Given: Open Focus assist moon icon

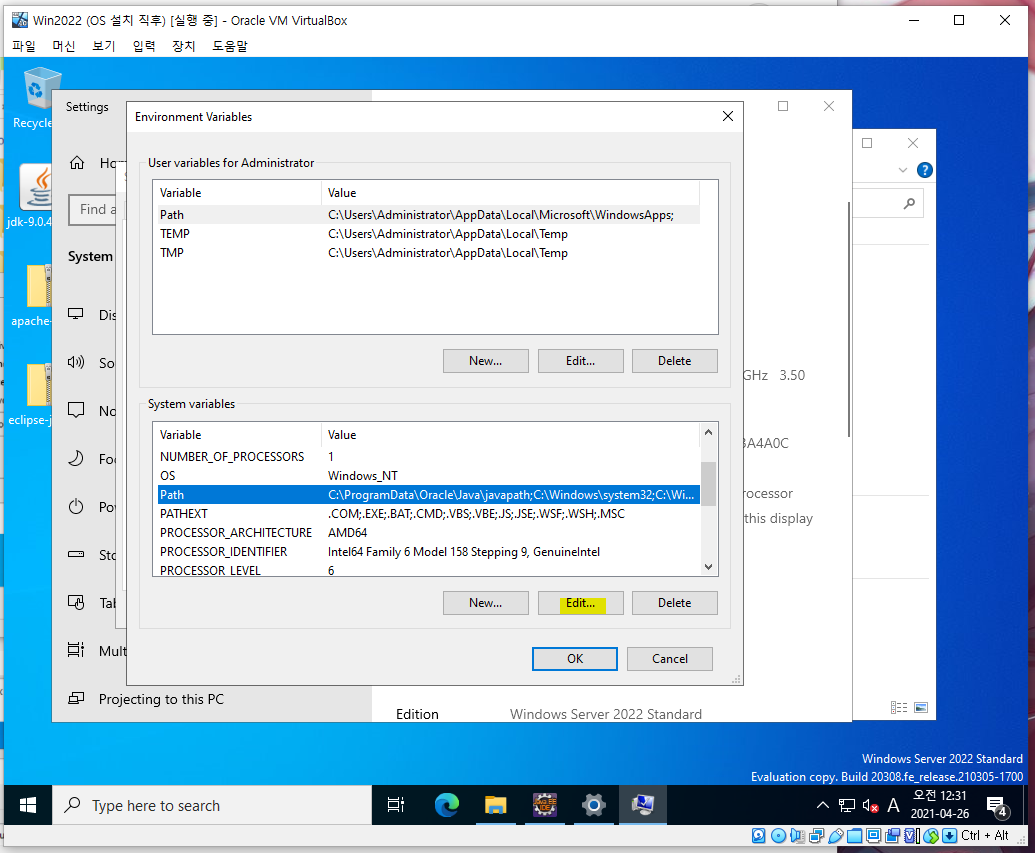Looking at the screenshot, I should pos(76,458).
